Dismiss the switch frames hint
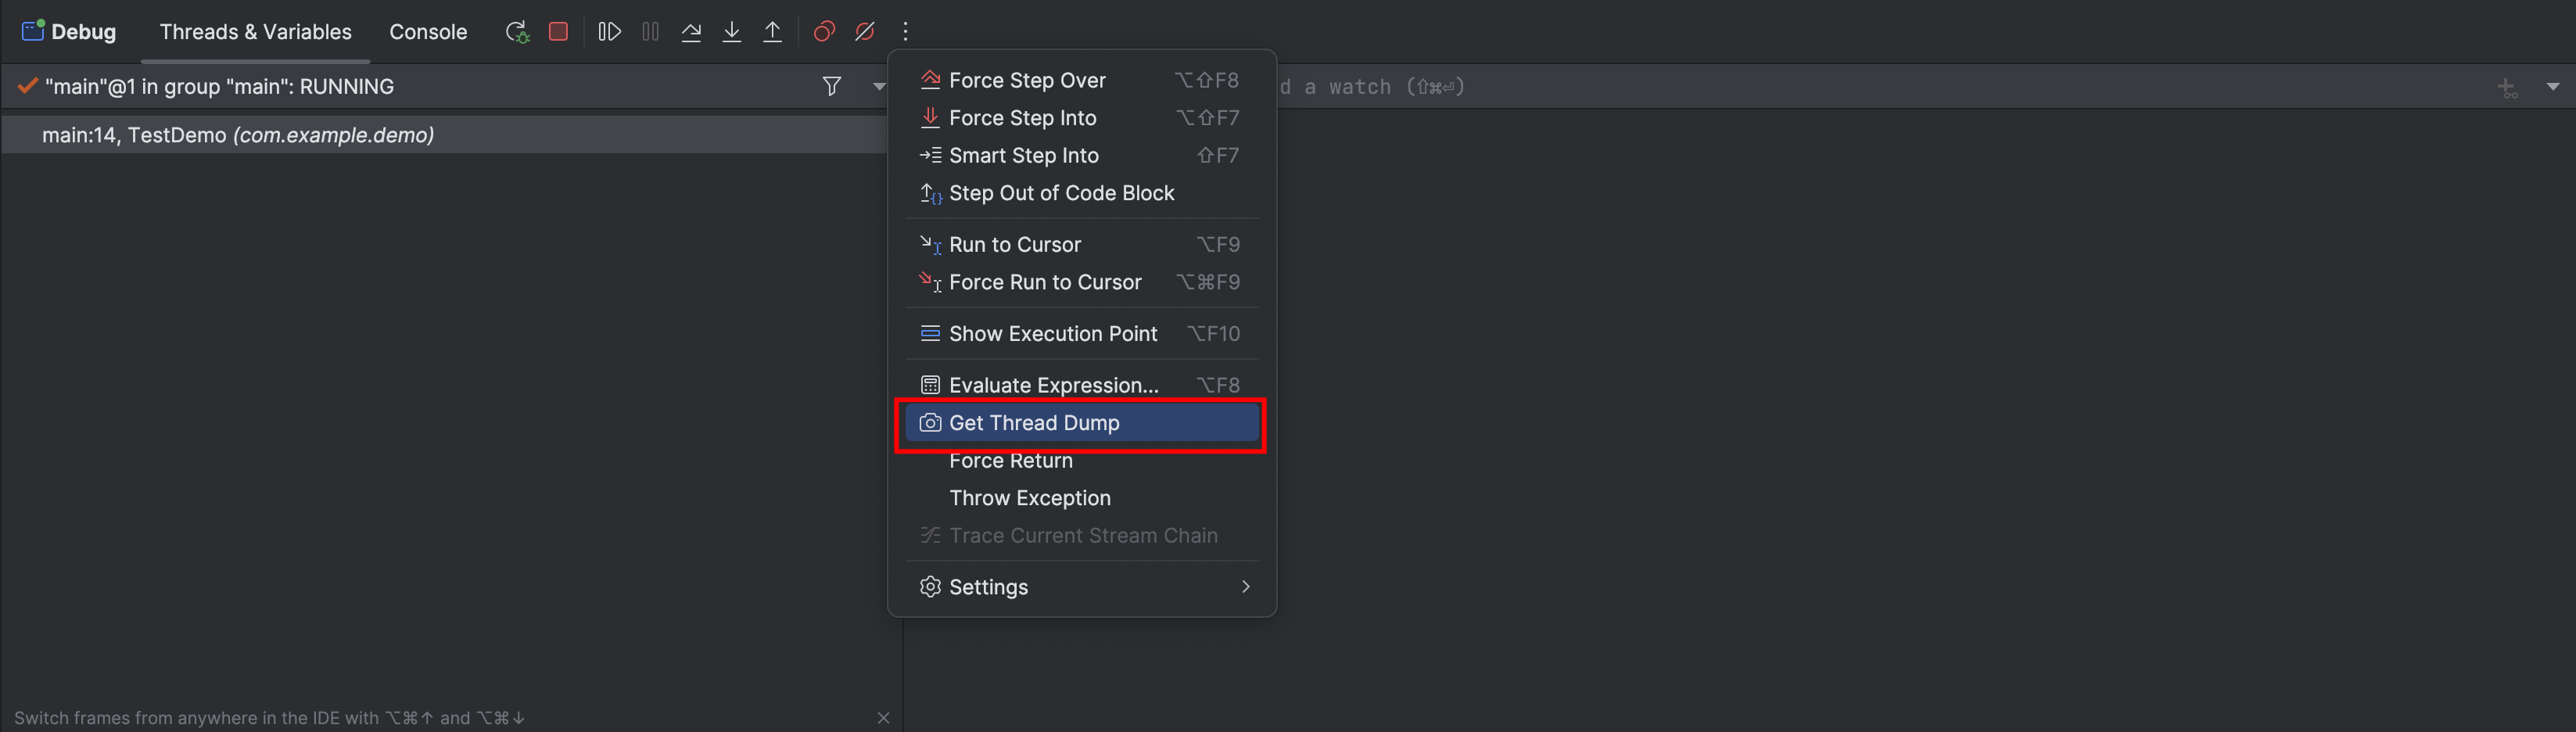 [x=883, y=718]
